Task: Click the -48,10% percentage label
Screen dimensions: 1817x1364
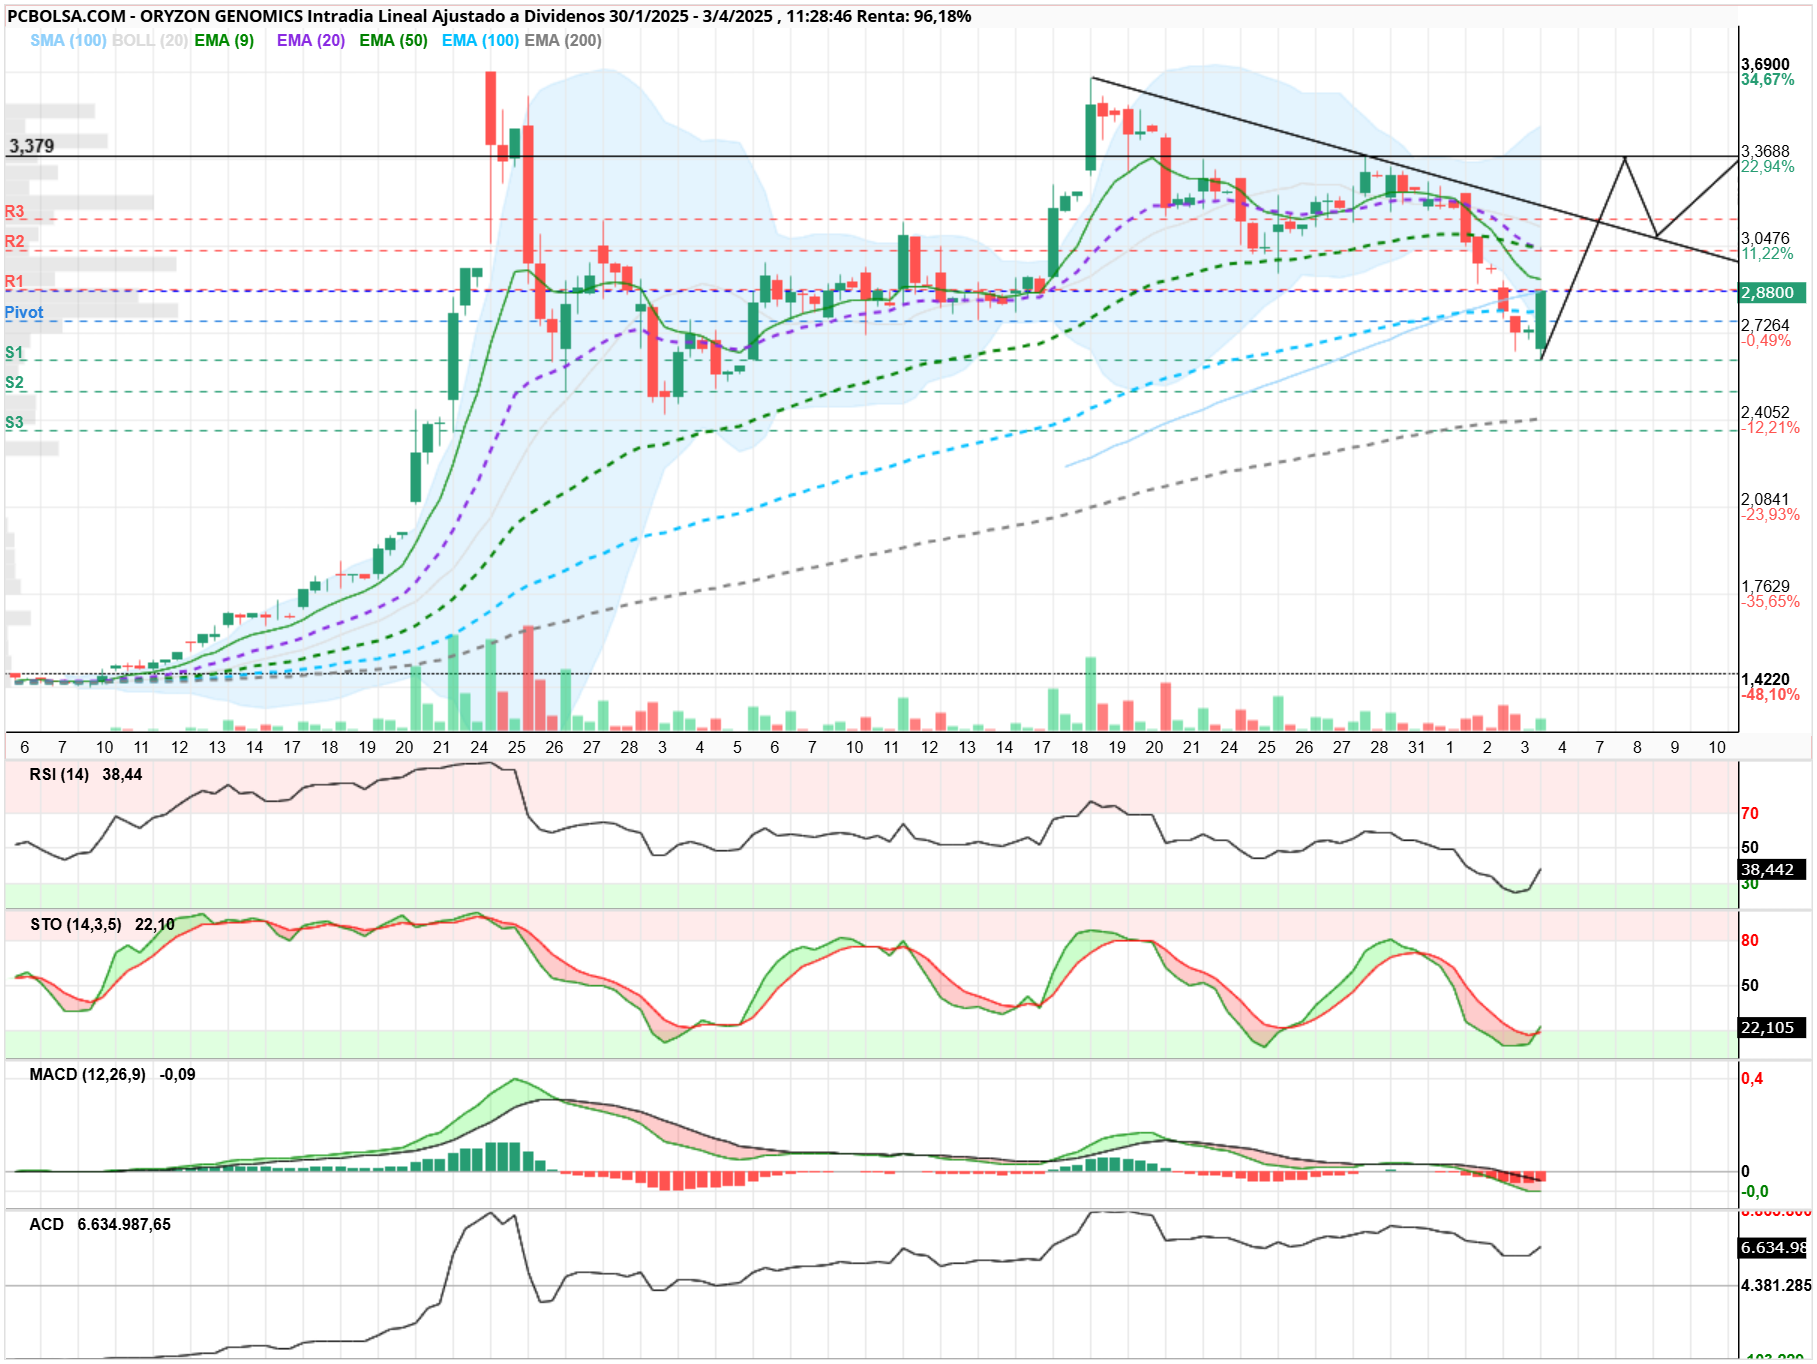Action: pos(1770,694)
